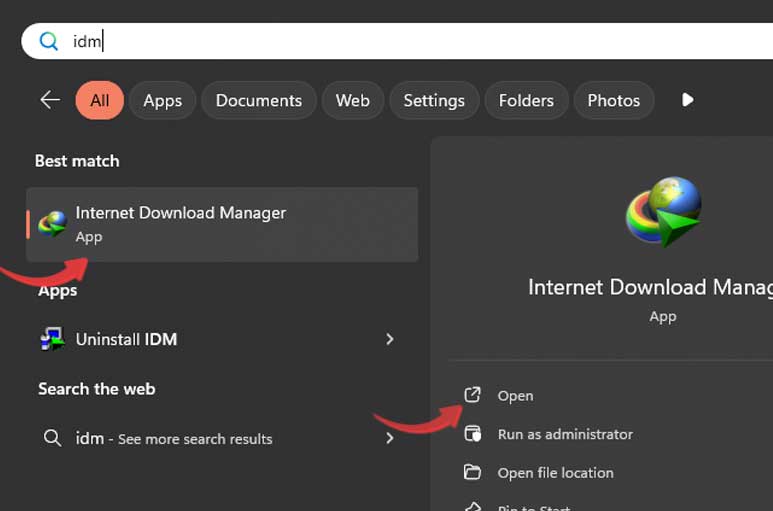The image size is (773, 511).
Task: Switch to the Documents filter tab
Action: pos(259,101)
